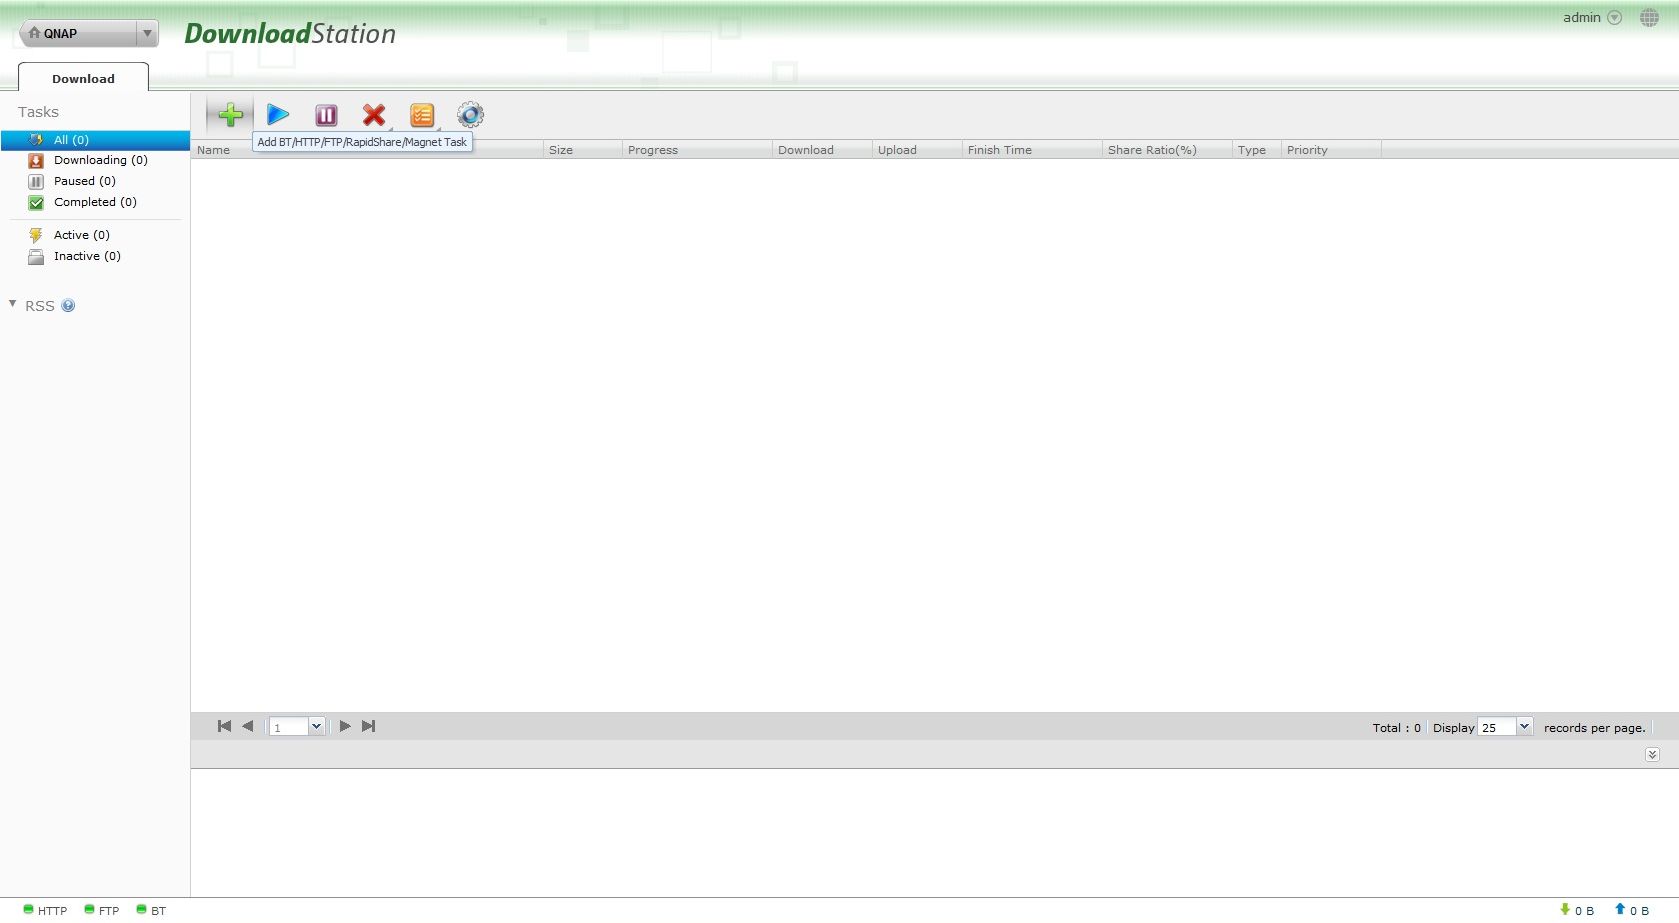Open the records per page dropdown
Viewport: 1679px width, 923px height.
1524,727
